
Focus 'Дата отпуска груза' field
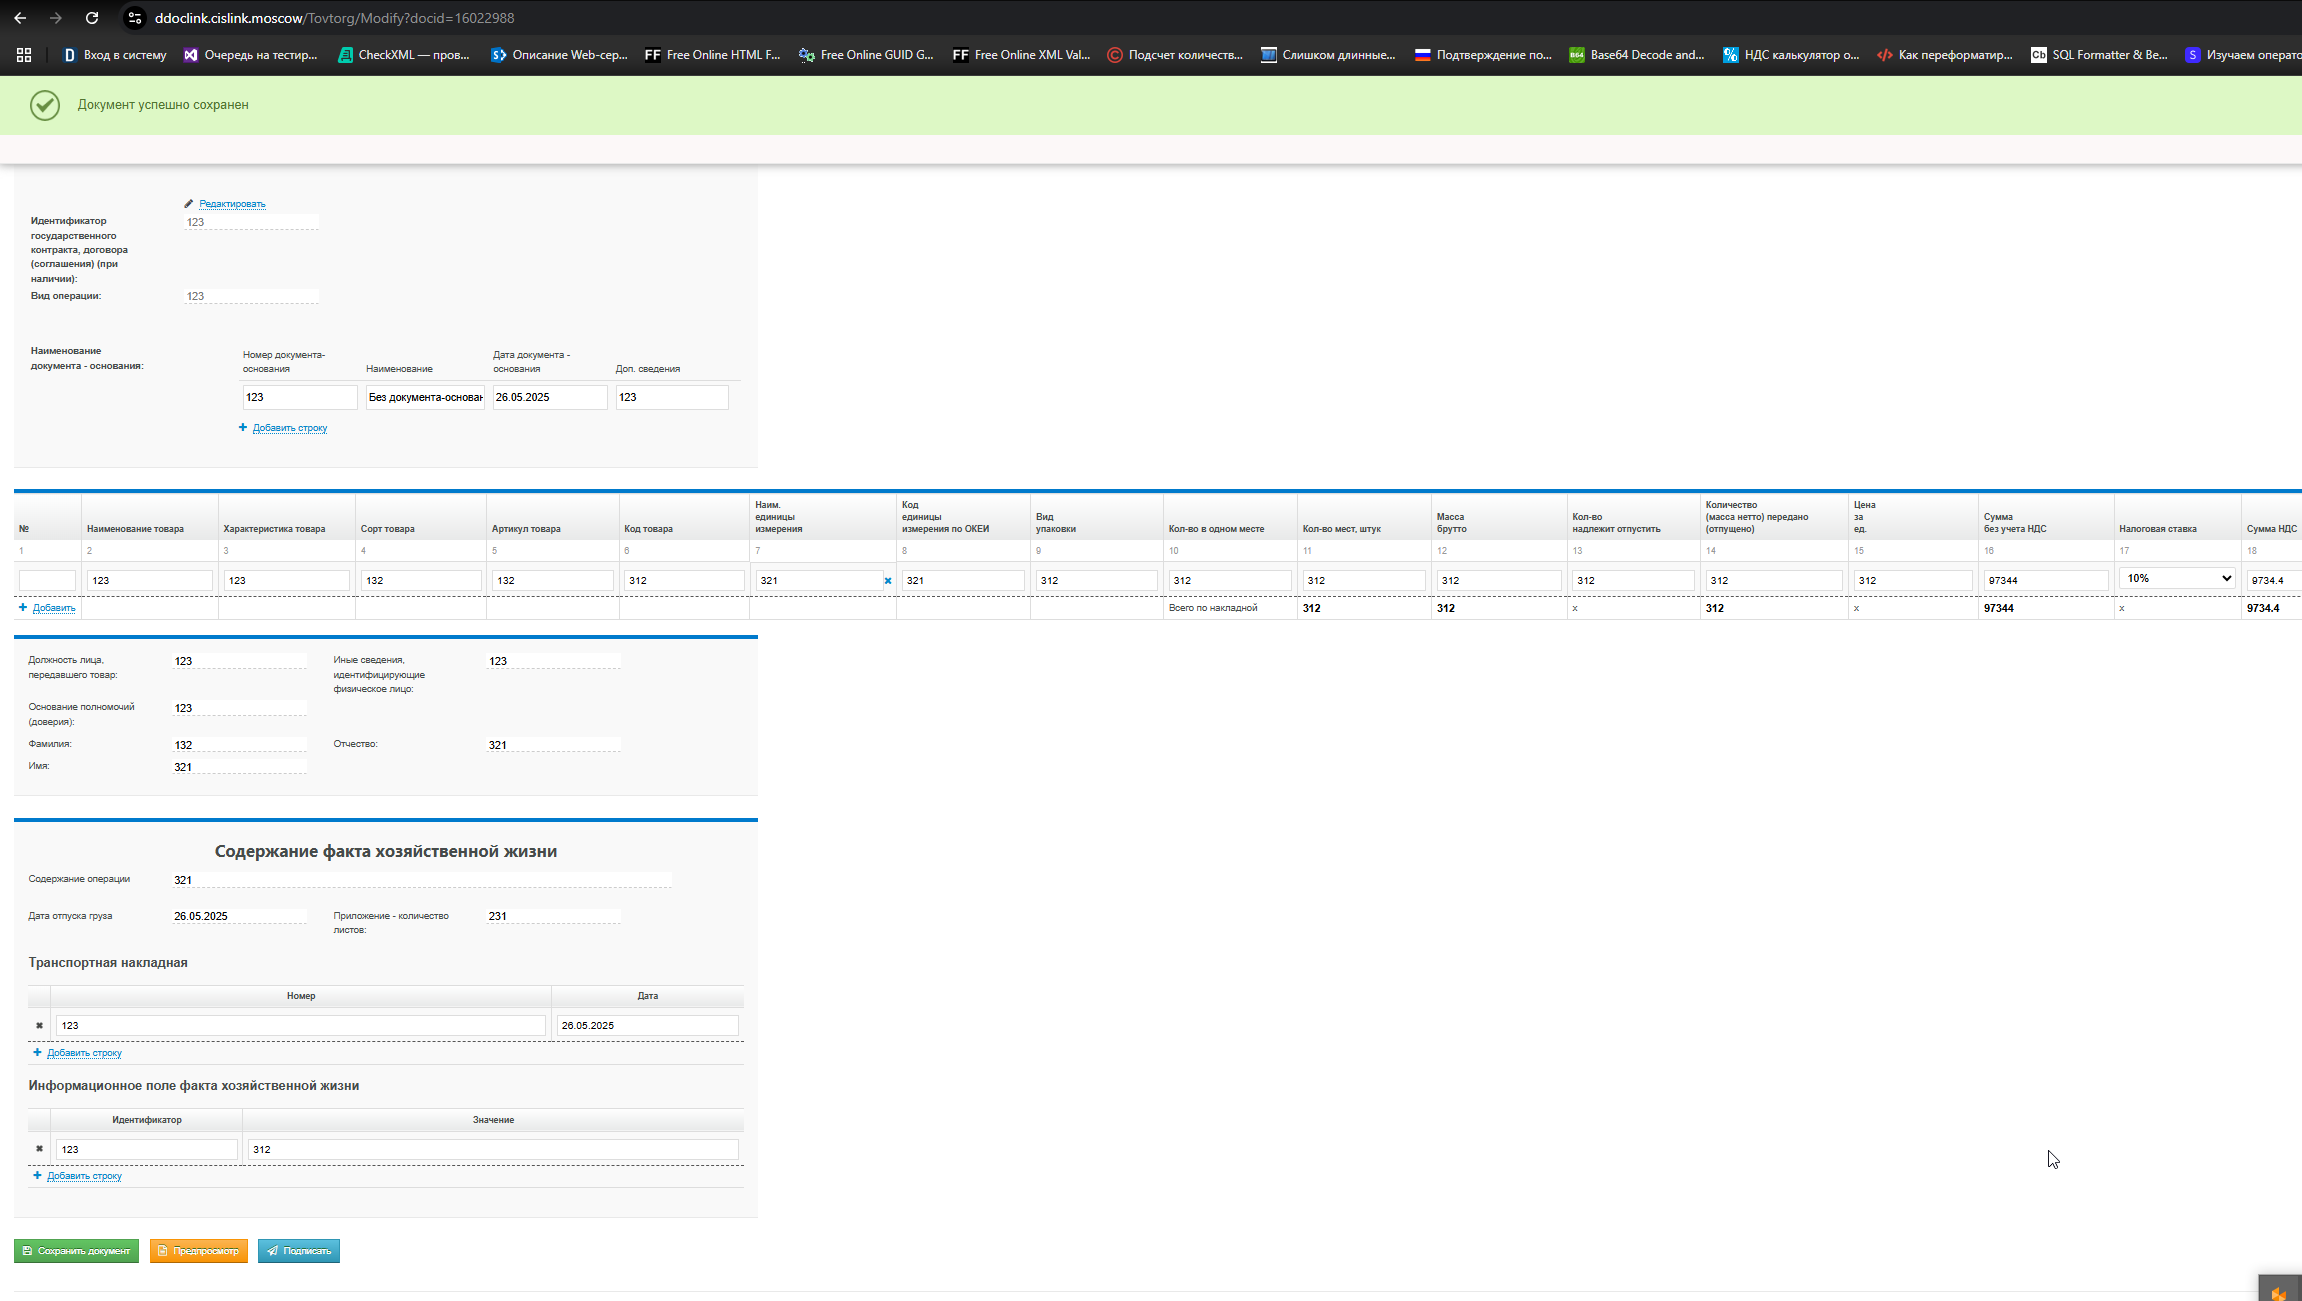point(239,916)
